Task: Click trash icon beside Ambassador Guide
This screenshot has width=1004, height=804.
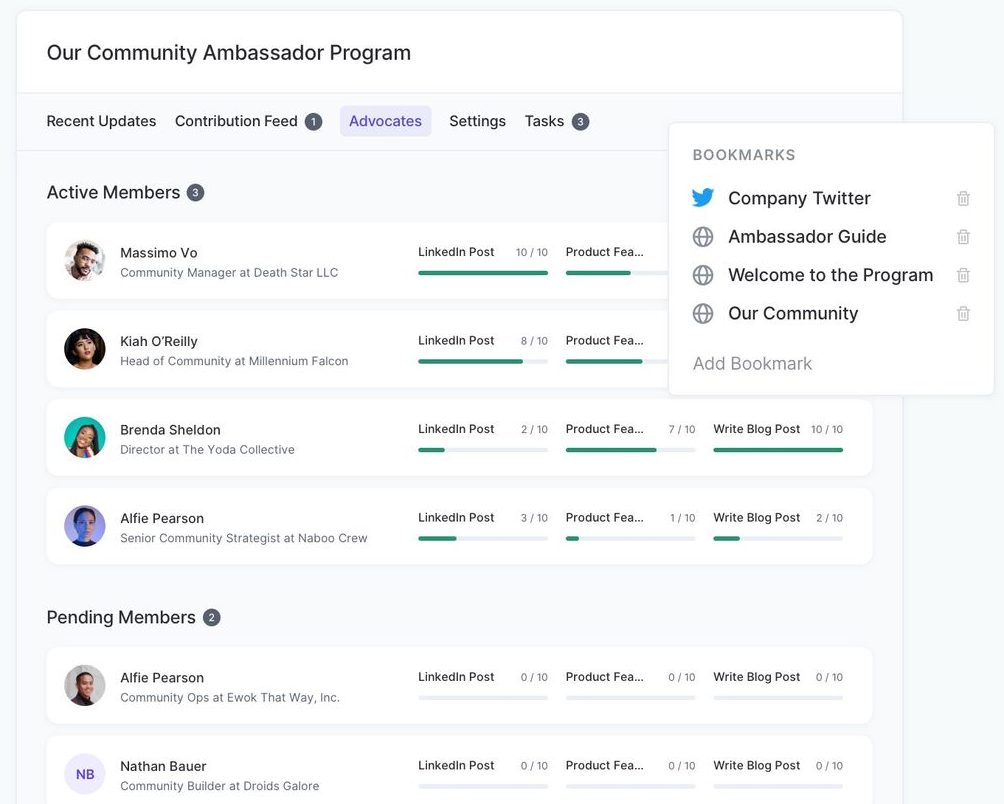Action: (963, 237)
